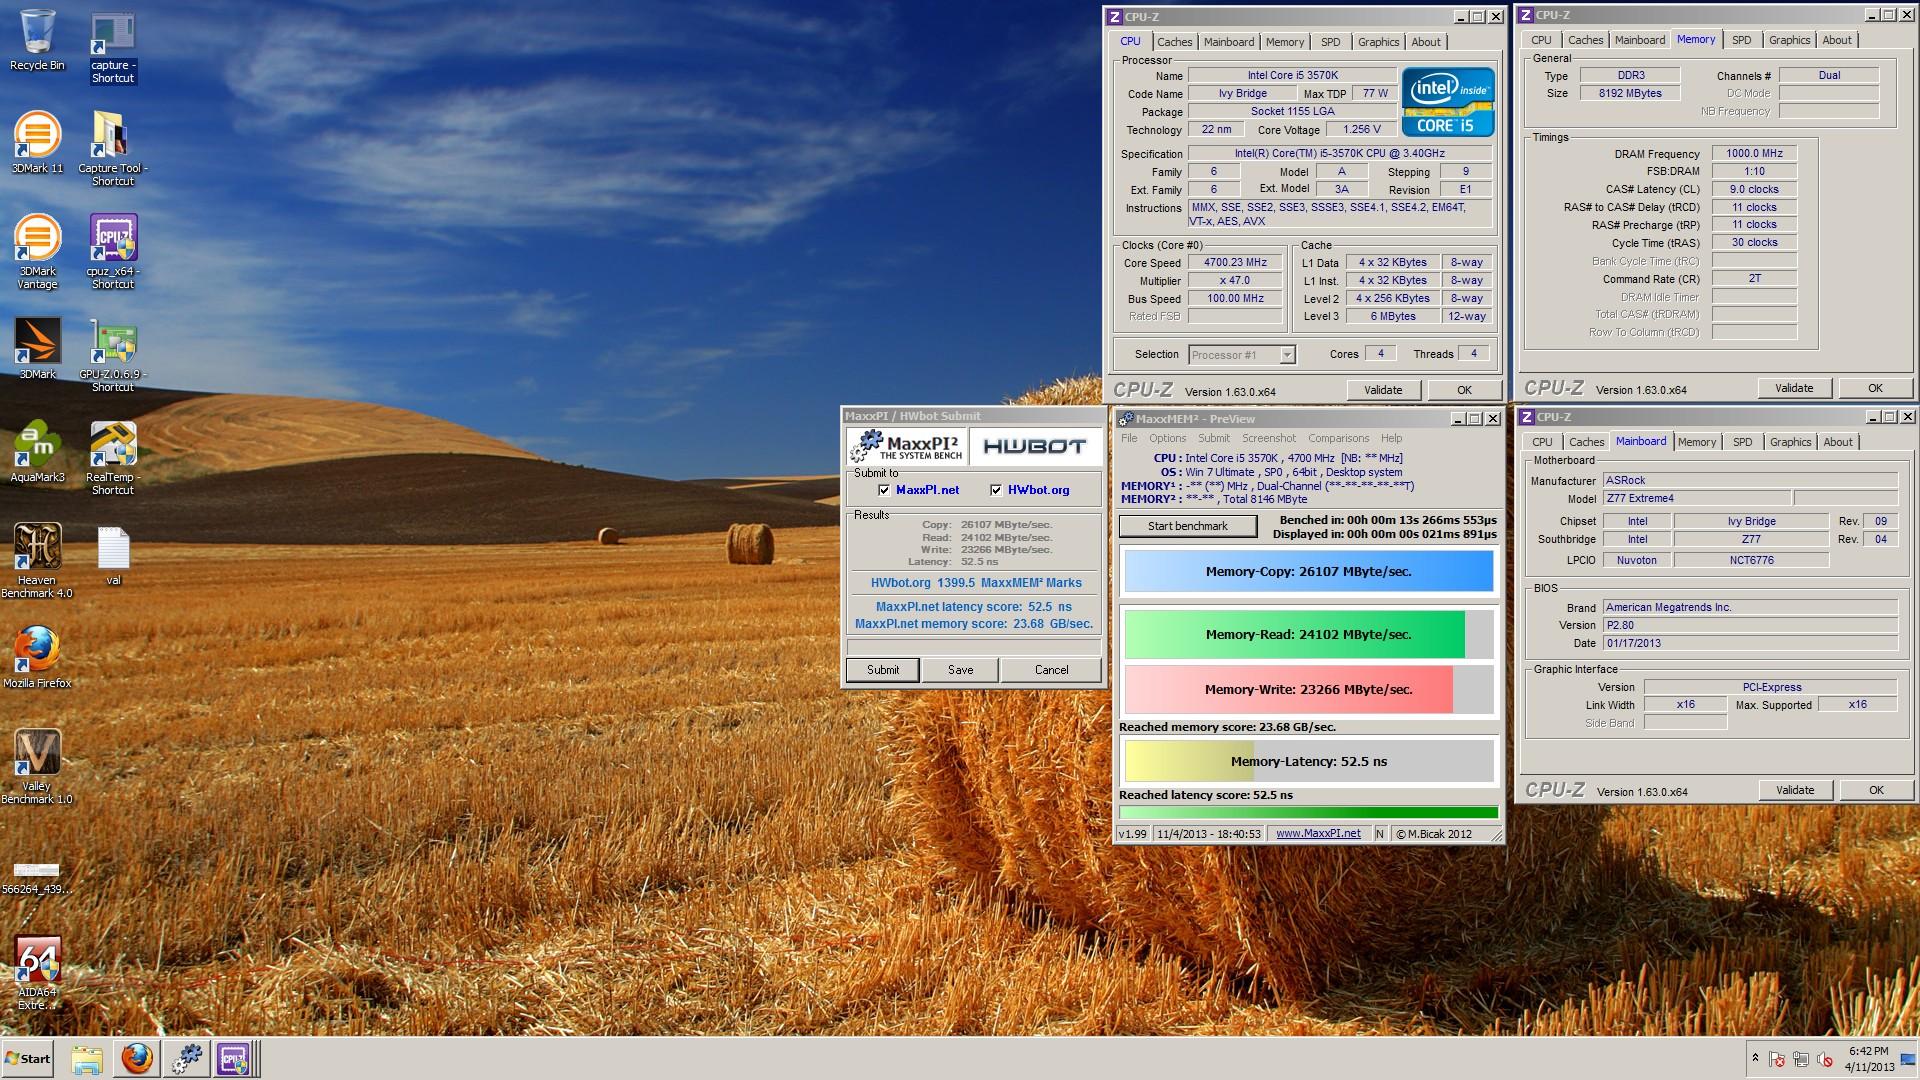Show hidden tray icons arrow
Viewport: 1920px width, 1080px height.
tap(1755, 1058)
